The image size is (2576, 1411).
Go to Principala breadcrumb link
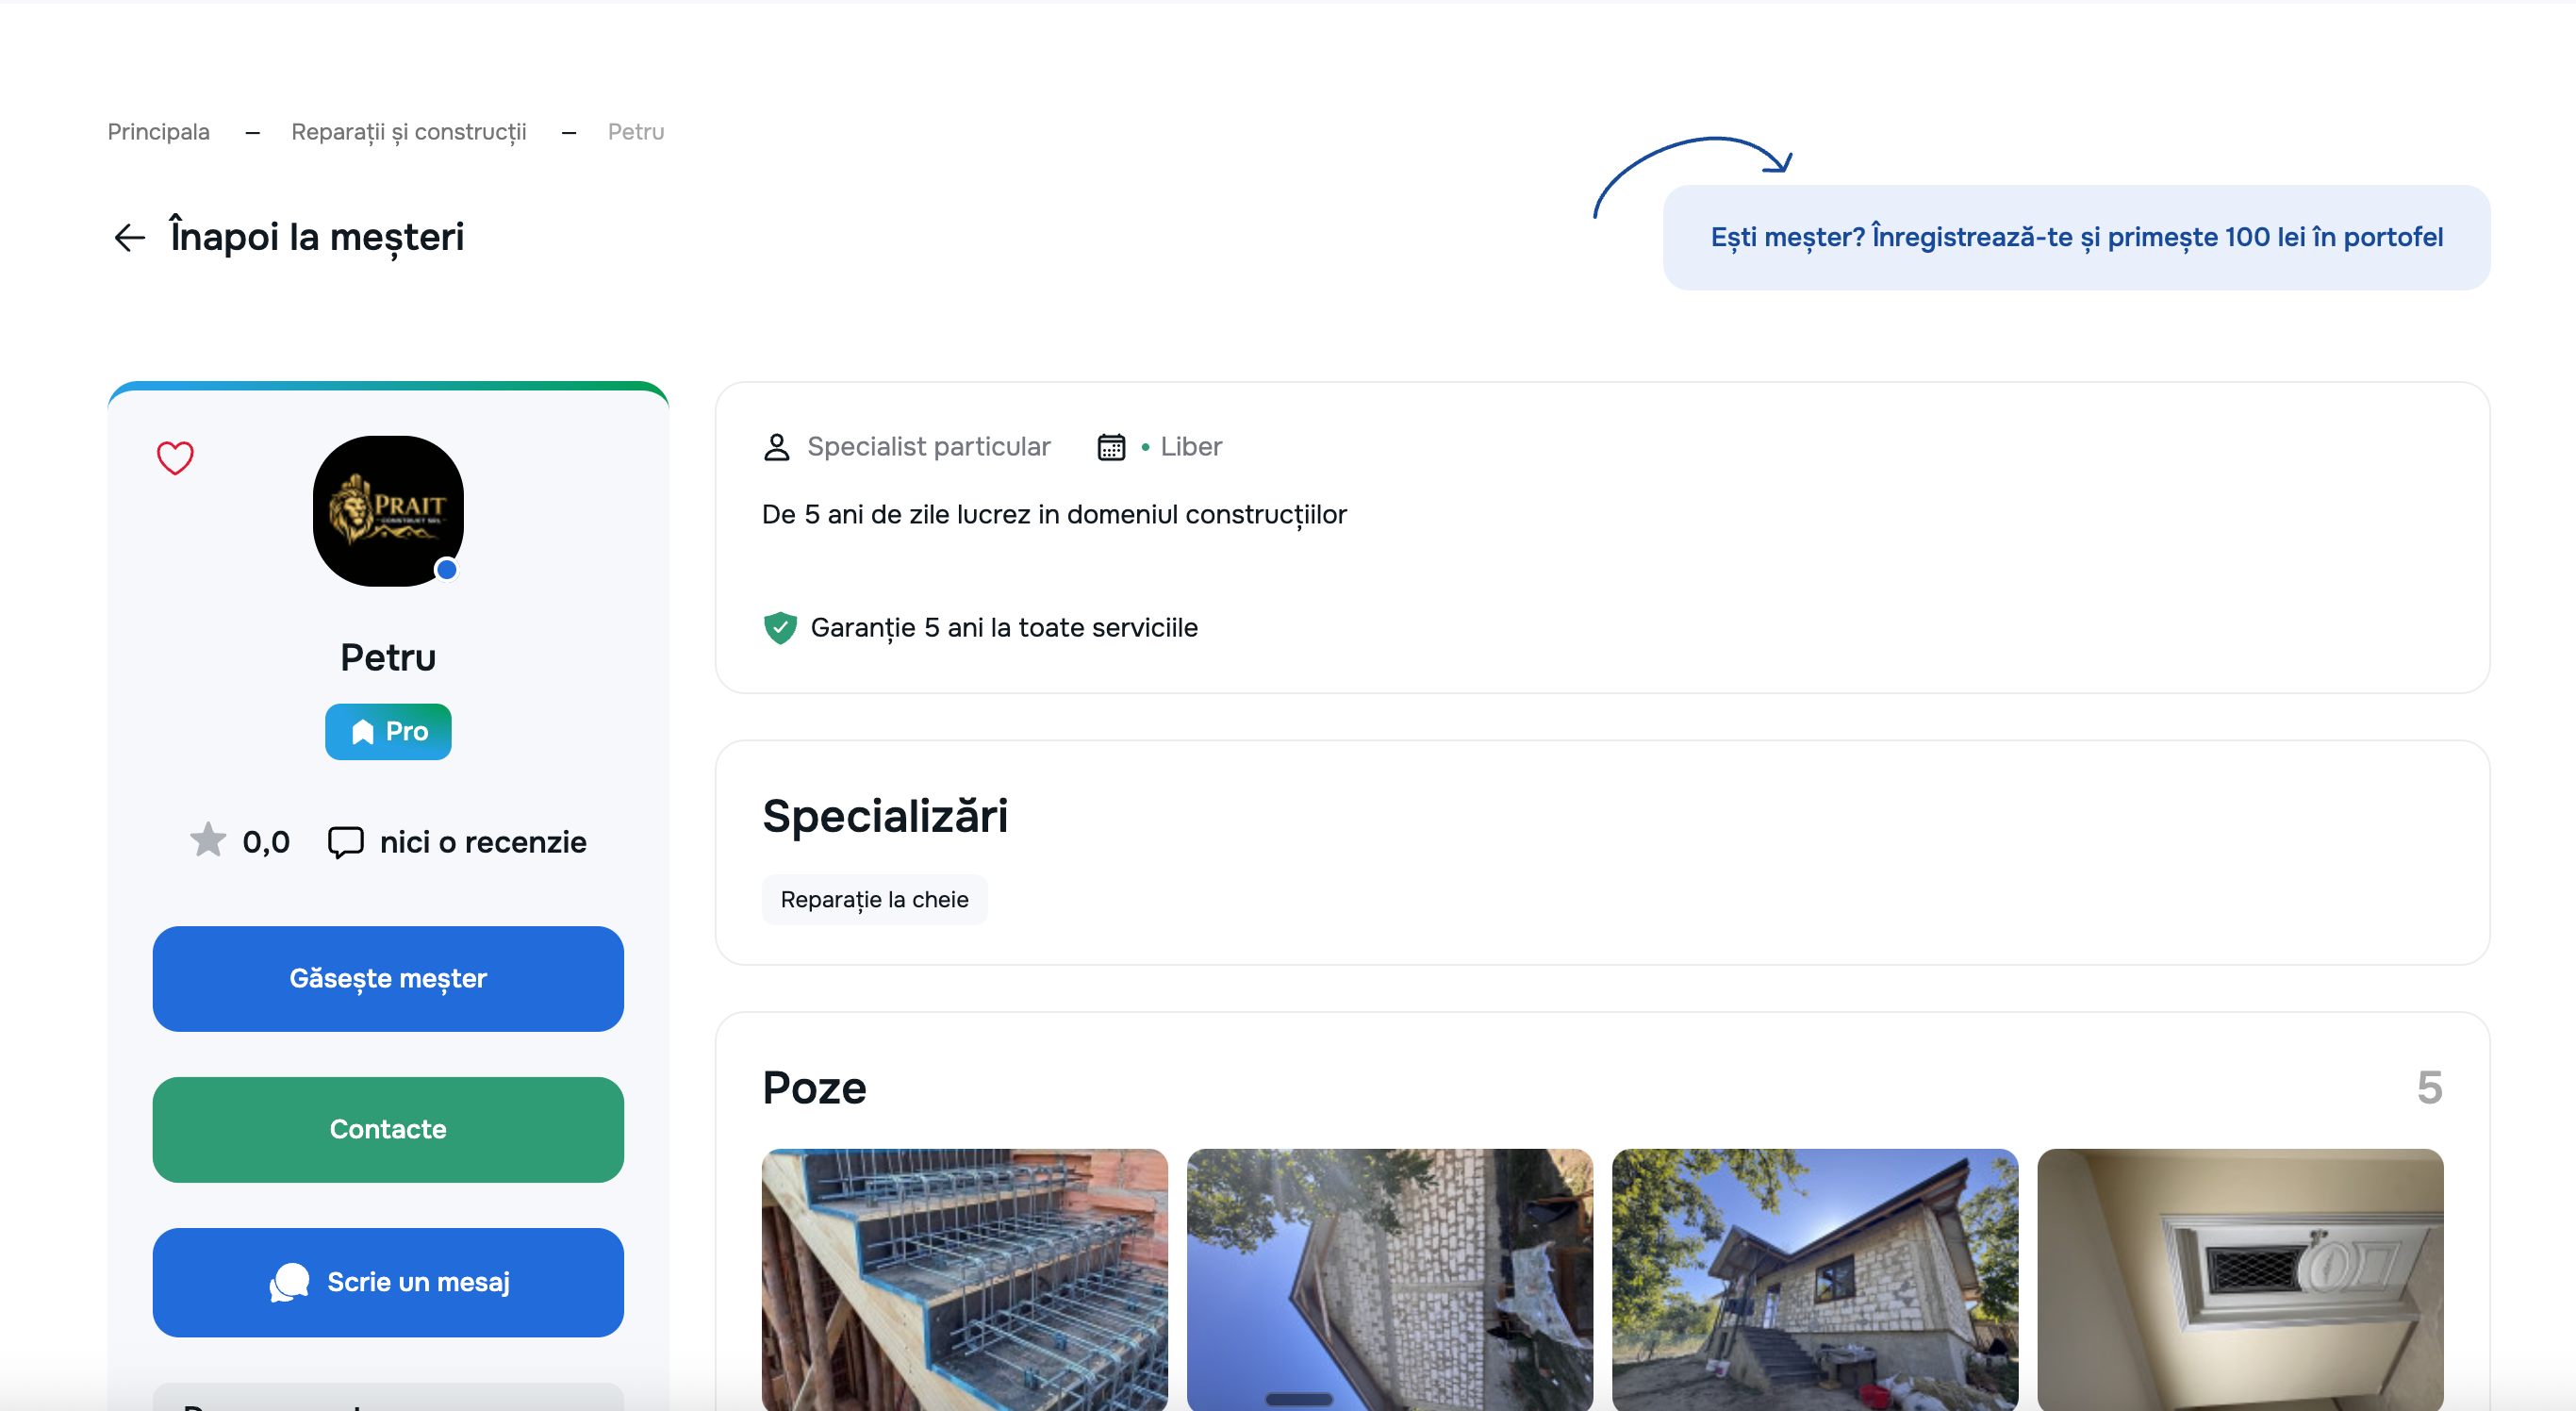pos(159,132)
